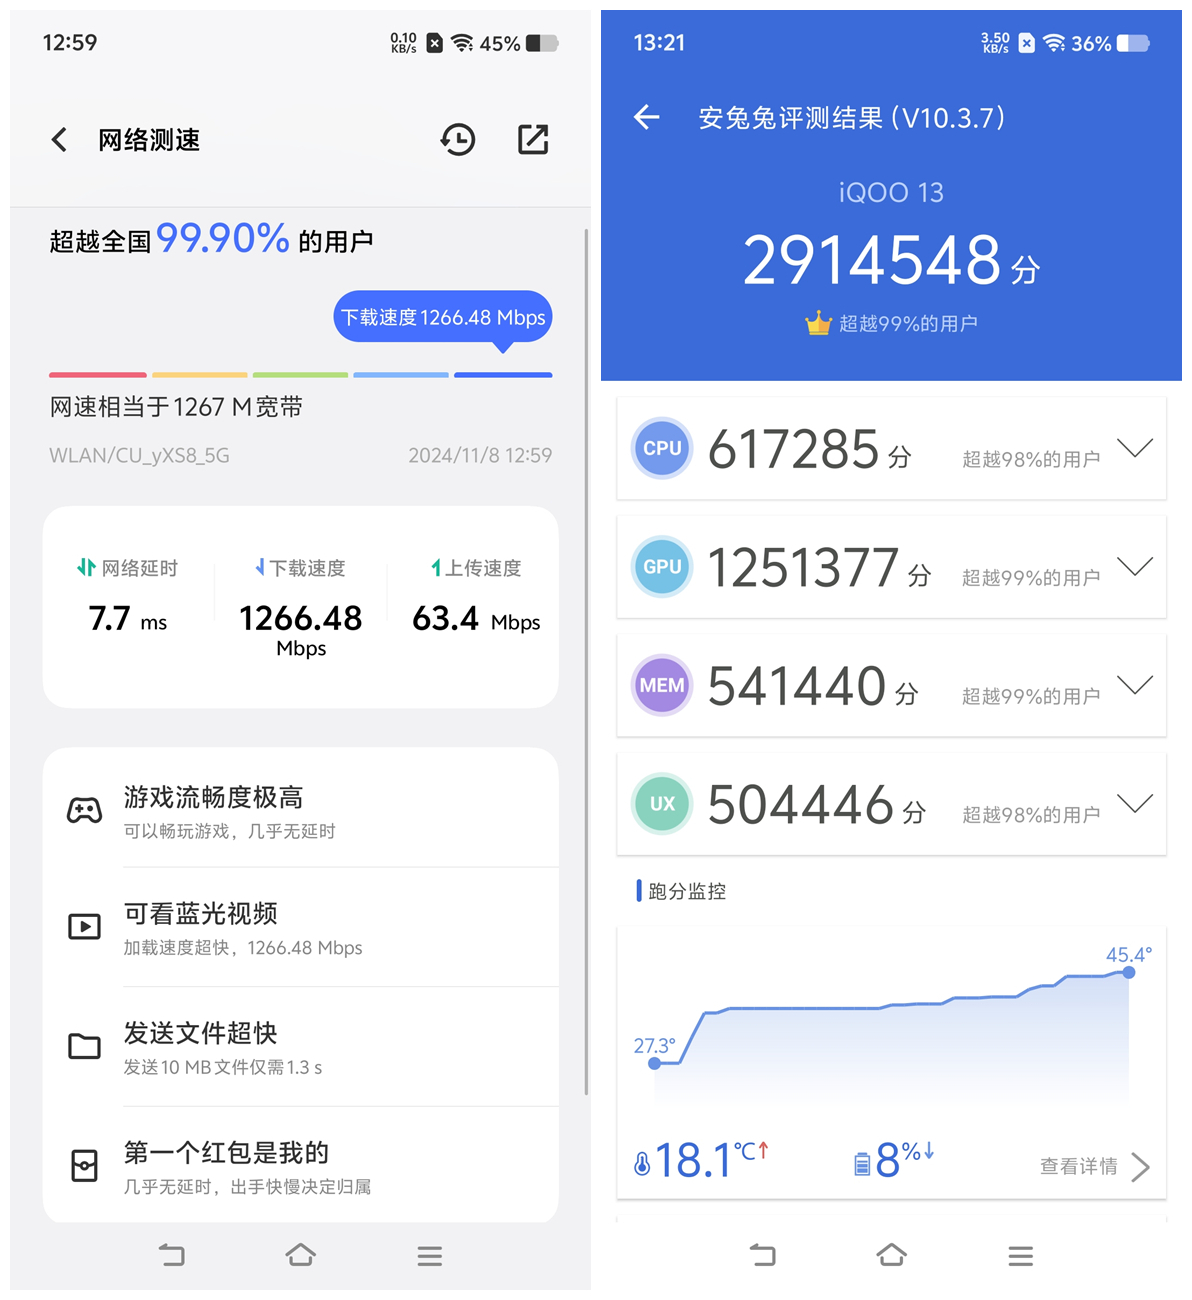Tap the thermometer icon next to 18.1℃
Image resolution: width=1192 pixels, height=1300 pixels.
coord(642,1164)
